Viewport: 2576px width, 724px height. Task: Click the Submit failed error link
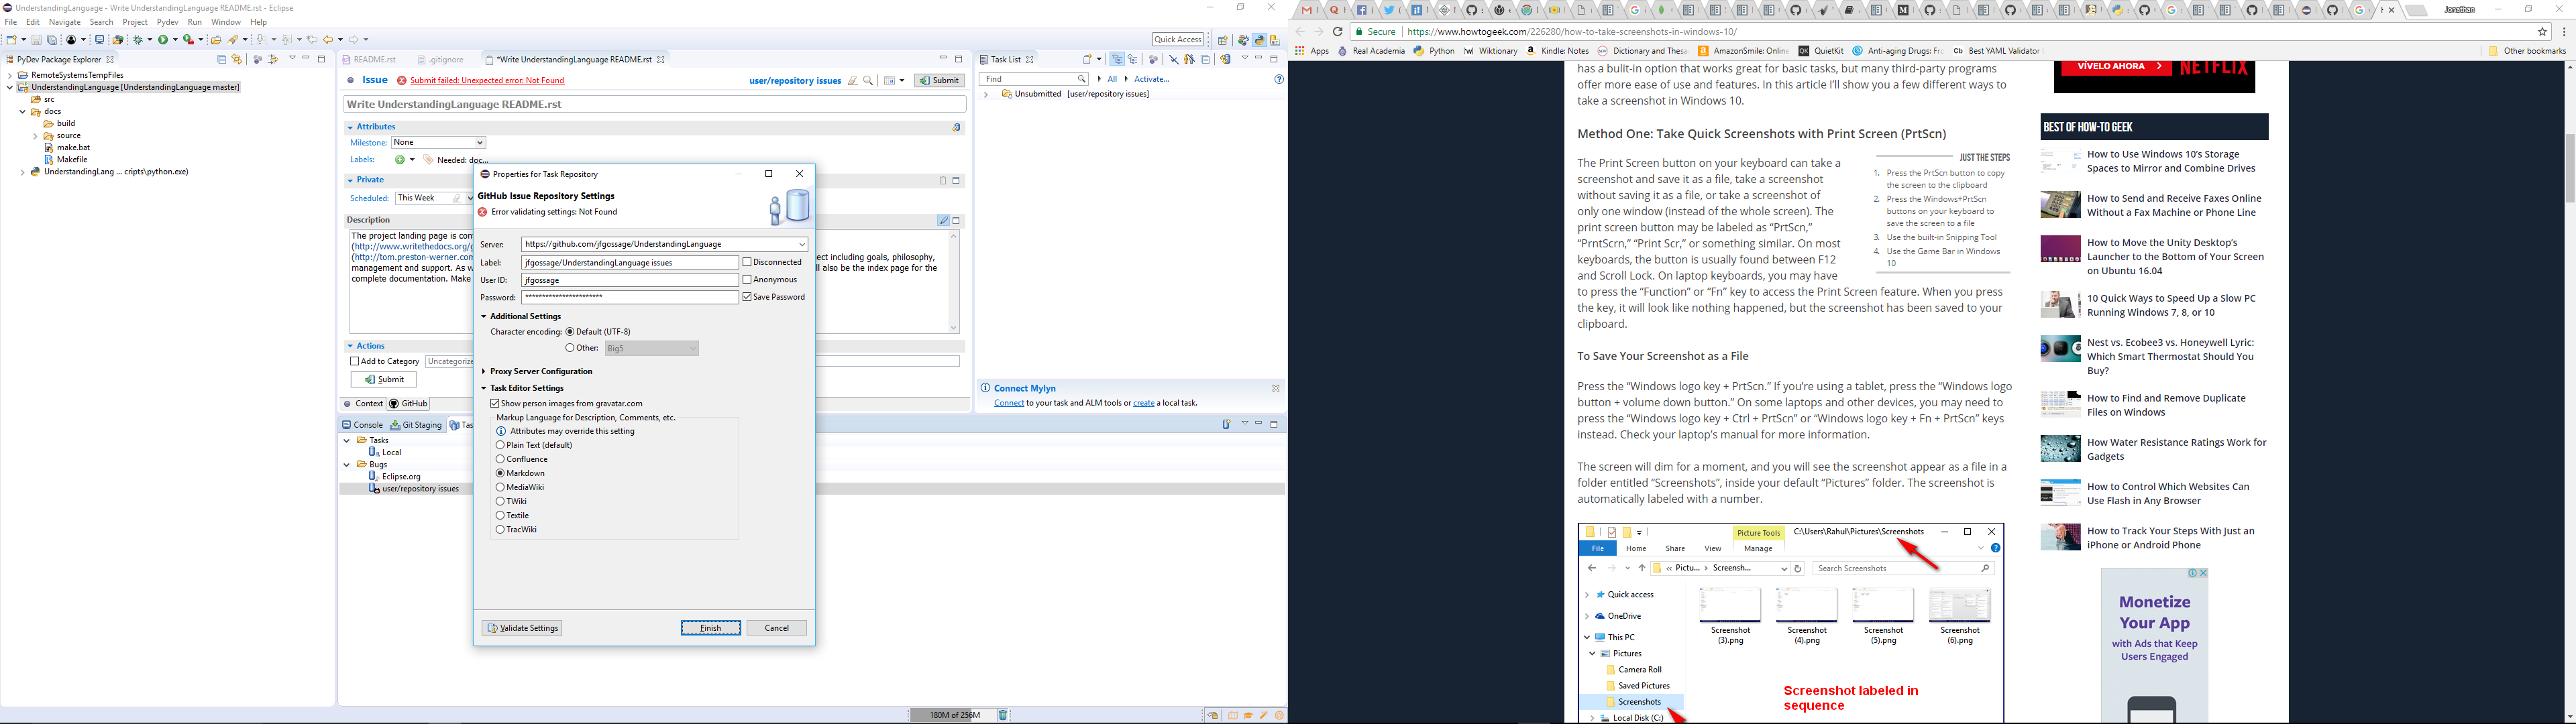(487, 81)
